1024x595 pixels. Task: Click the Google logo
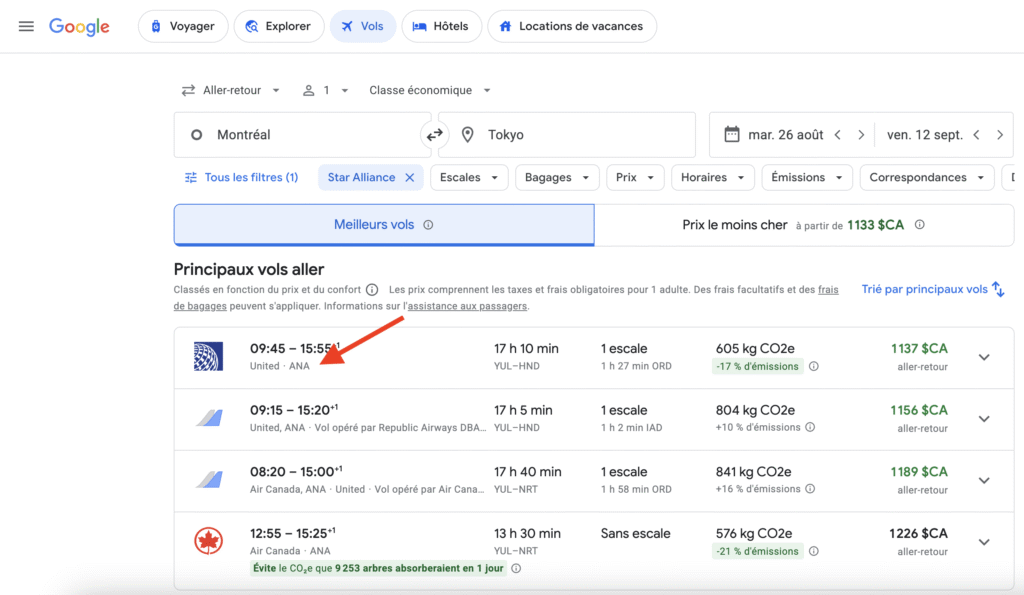(79, 27)
